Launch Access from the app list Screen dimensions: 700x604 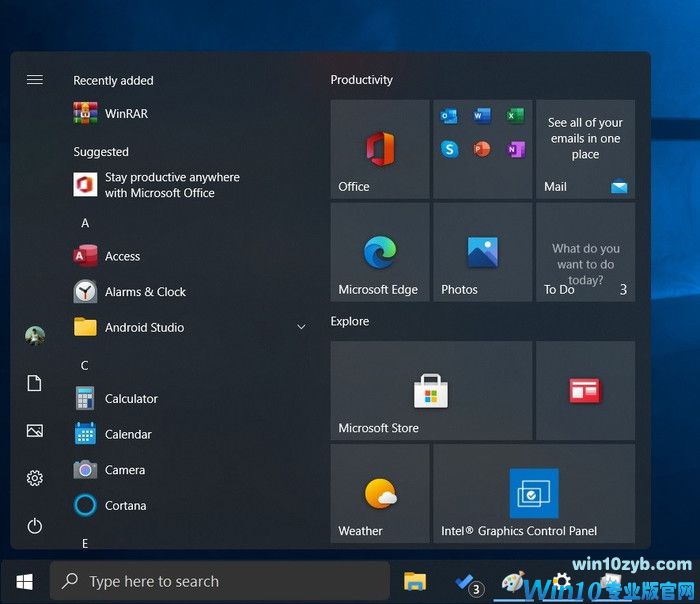tap(122, 256)
